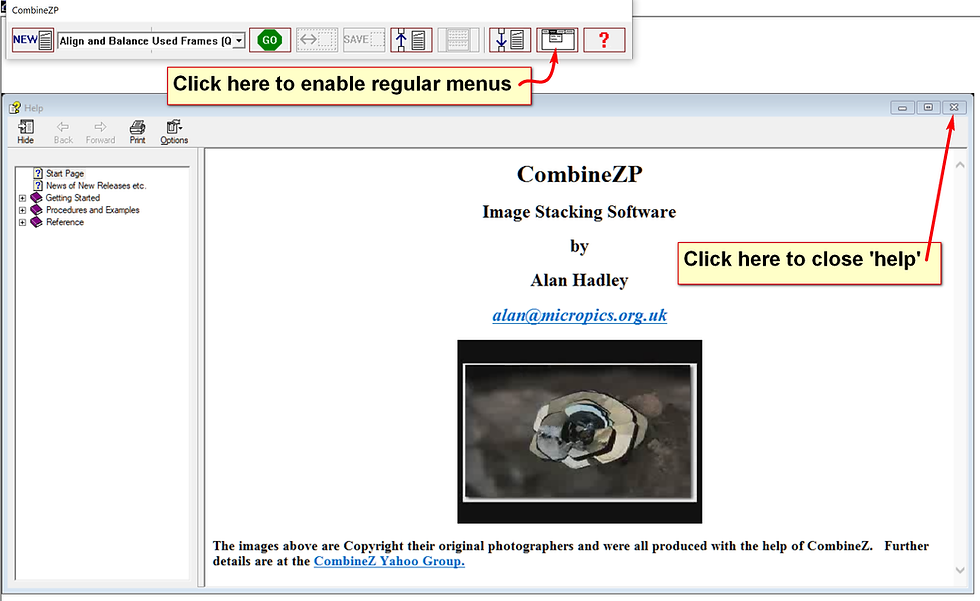Click the Back arrow in Help toolbar
This screenshot has height=601, width=980.
(x=63, y=132)
